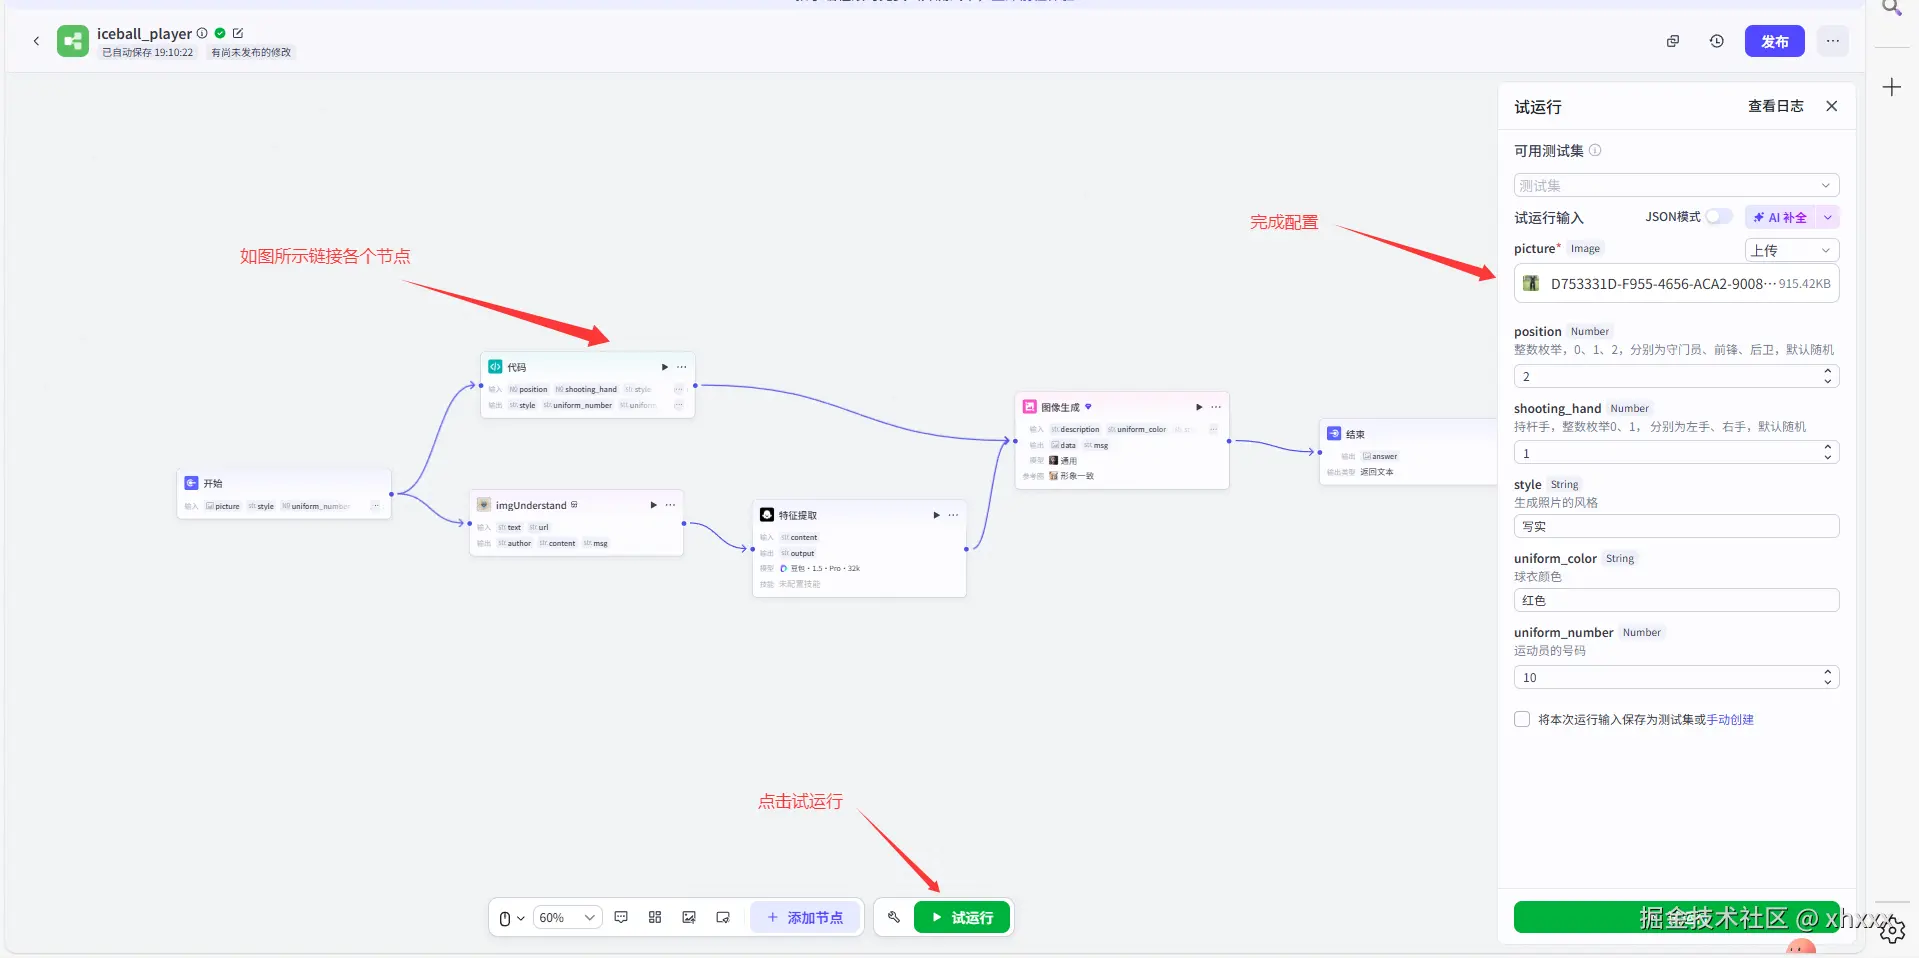Select the imgUnderstand node thumbnail icon
This screenshot has width=1919, height=958.
pos(484,505)
